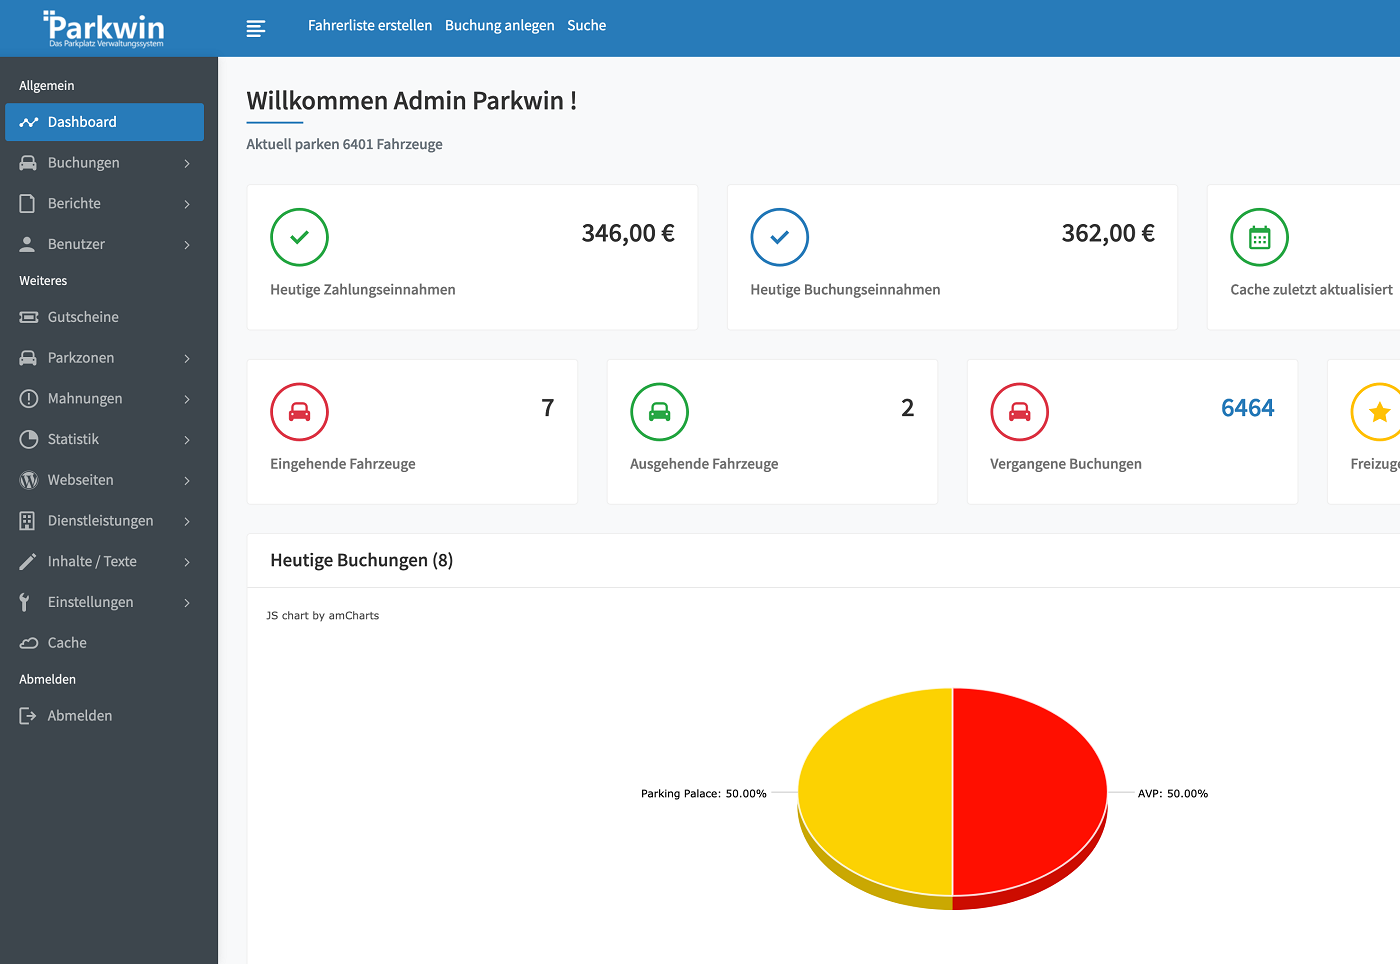Toggle the sidebar hamburger menu icon
The width and height of the screenshot is (1400, 964).
click(x=256, y=28)
